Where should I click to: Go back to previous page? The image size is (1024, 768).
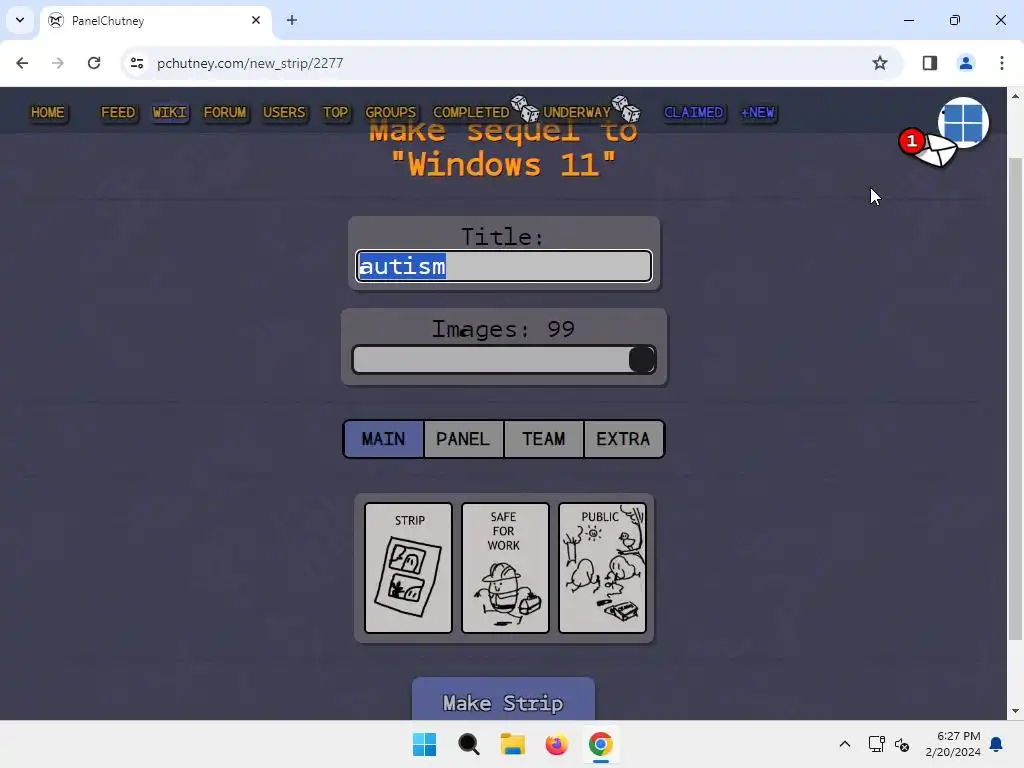(22, 63)
